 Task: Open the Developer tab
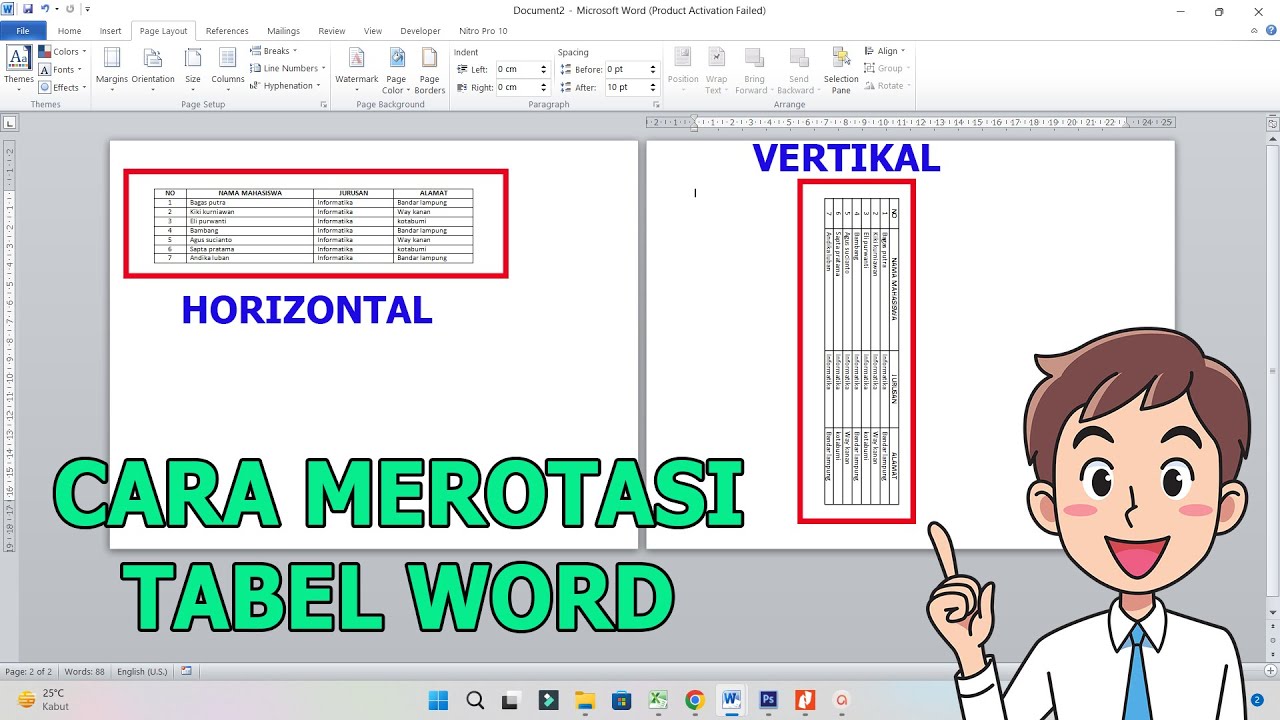click(x=420, y=31)
